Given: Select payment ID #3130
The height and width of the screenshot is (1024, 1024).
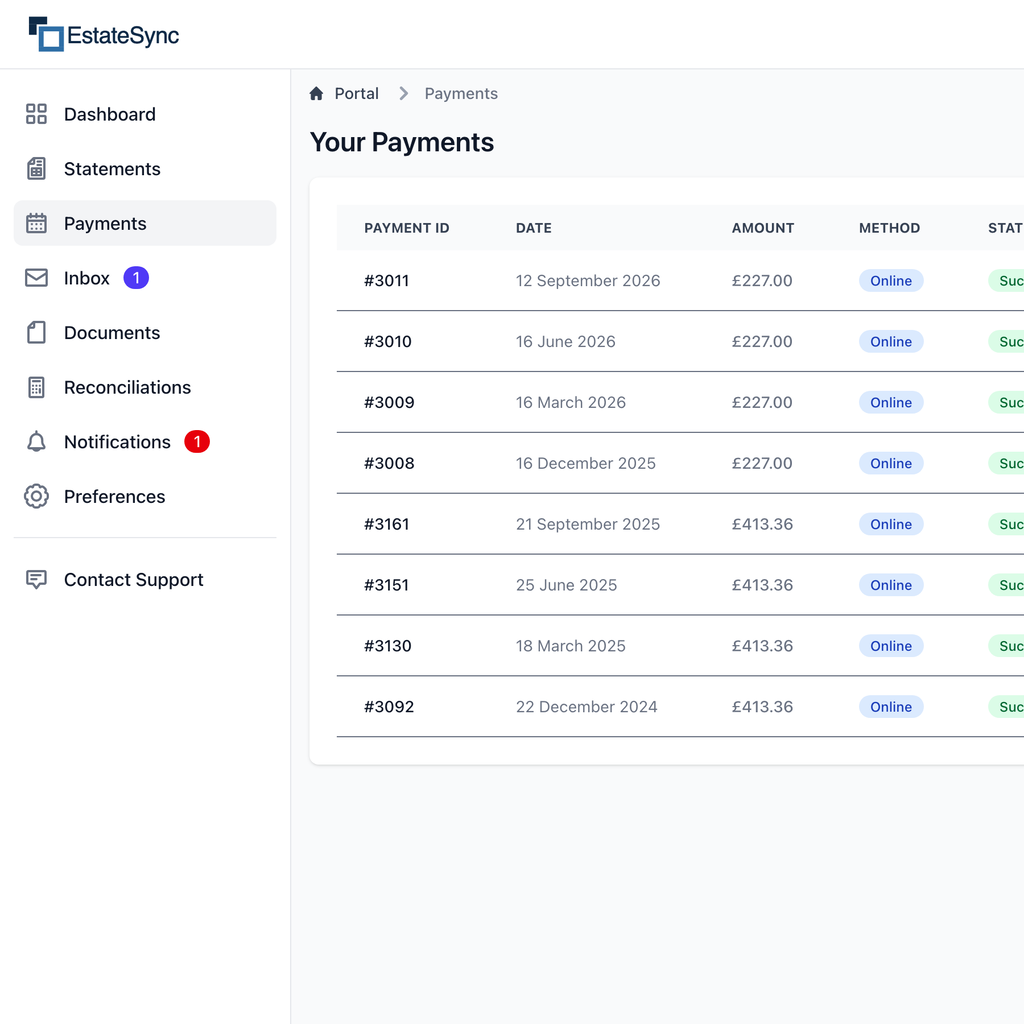Looking at the screenshot, I should point(388,646).
